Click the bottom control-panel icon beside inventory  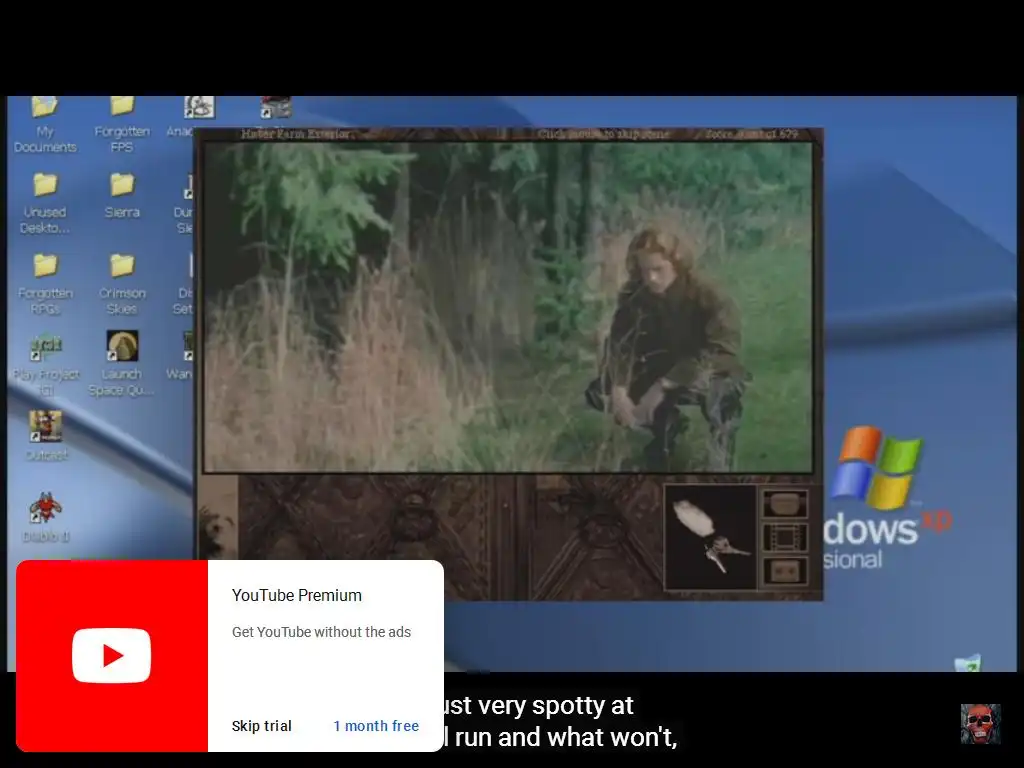tap(785, 571)
